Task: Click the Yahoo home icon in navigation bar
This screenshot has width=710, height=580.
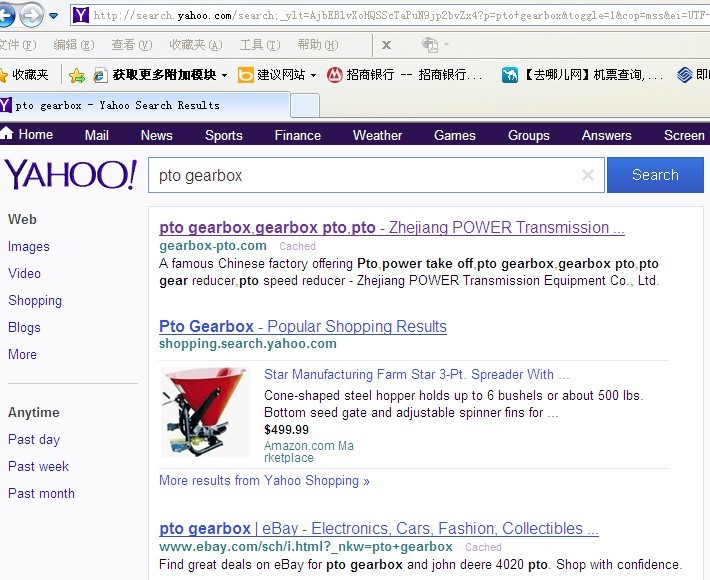Action: click(8, 135)
